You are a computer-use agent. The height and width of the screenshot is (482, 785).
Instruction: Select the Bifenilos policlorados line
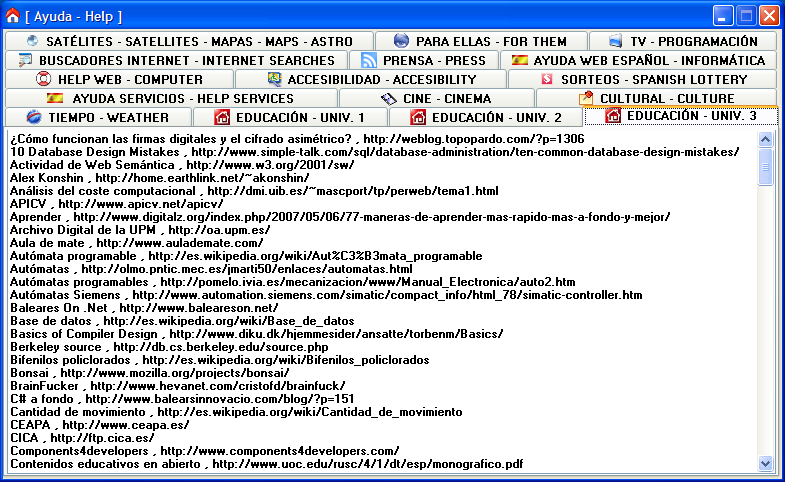click(x=220, y=360)
